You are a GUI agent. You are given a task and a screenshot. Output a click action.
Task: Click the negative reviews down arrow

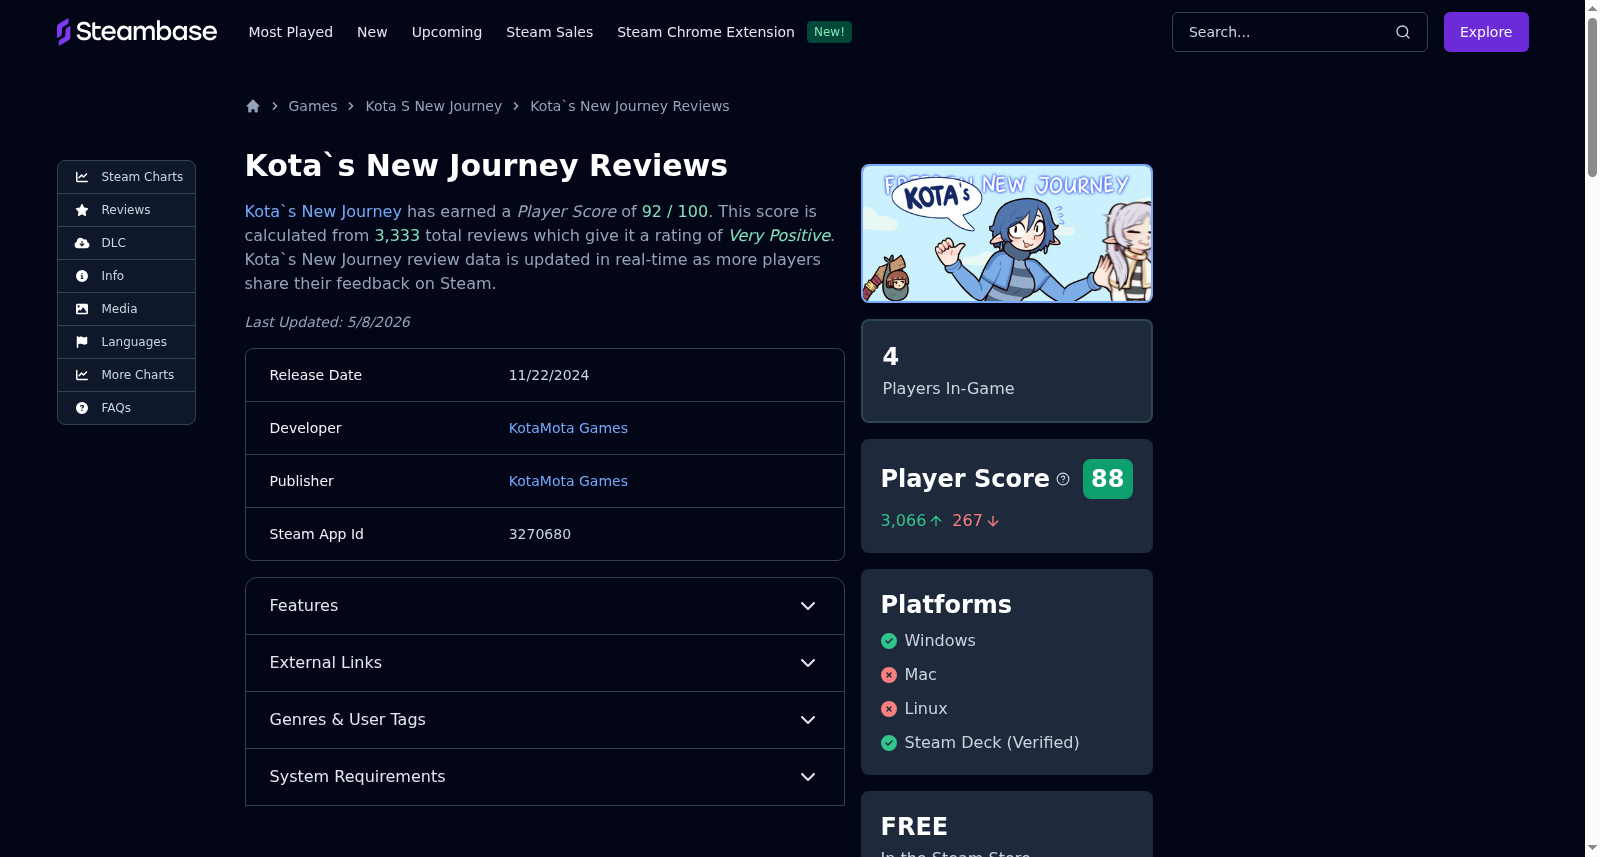click(x=993, y=521)
